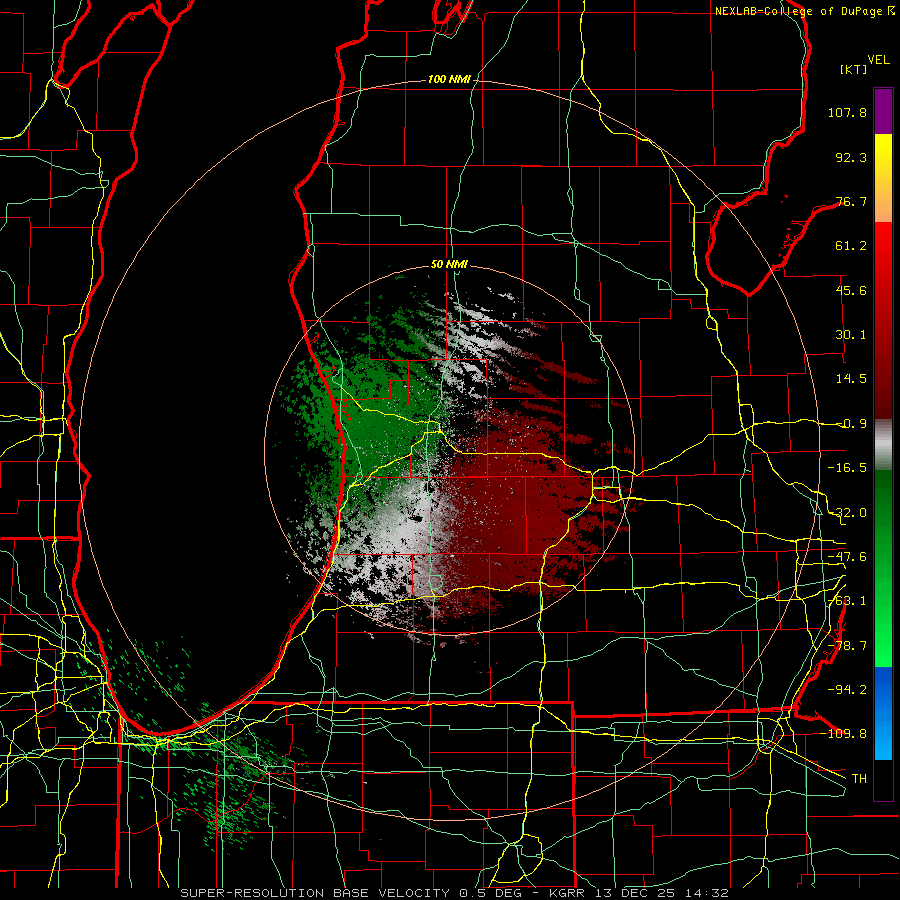Click the purple segment of the color bar
Screen dimensions: 900x900
[x=883, y=111]
